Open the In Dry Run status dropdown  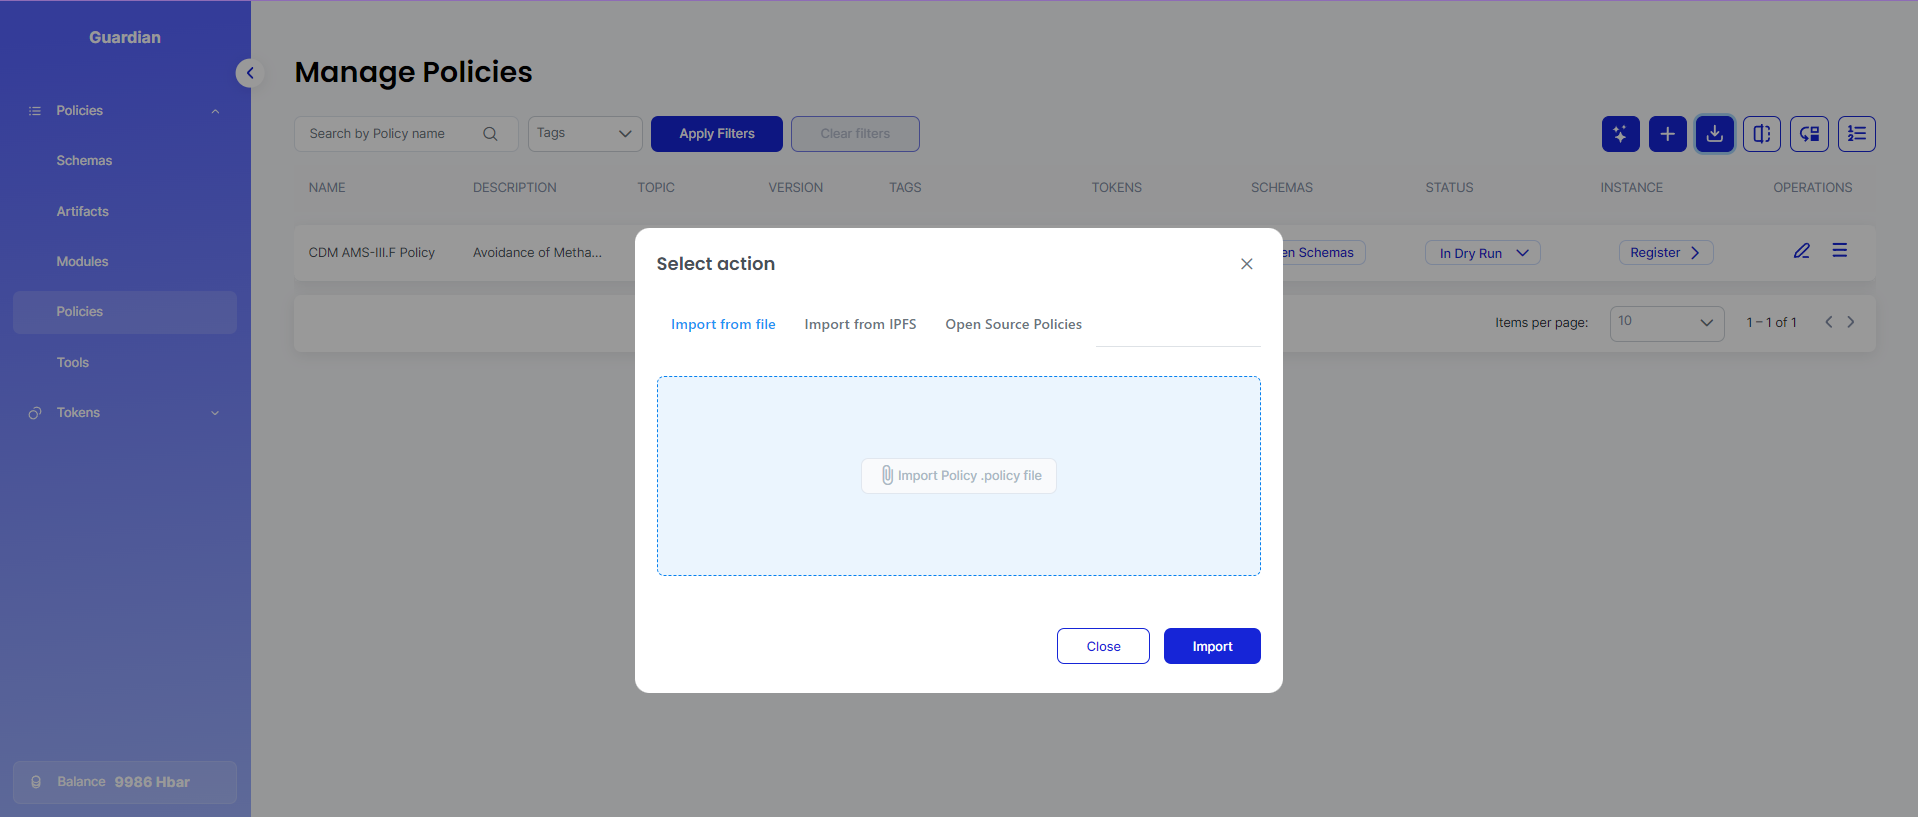click(x=1482, y=253)
